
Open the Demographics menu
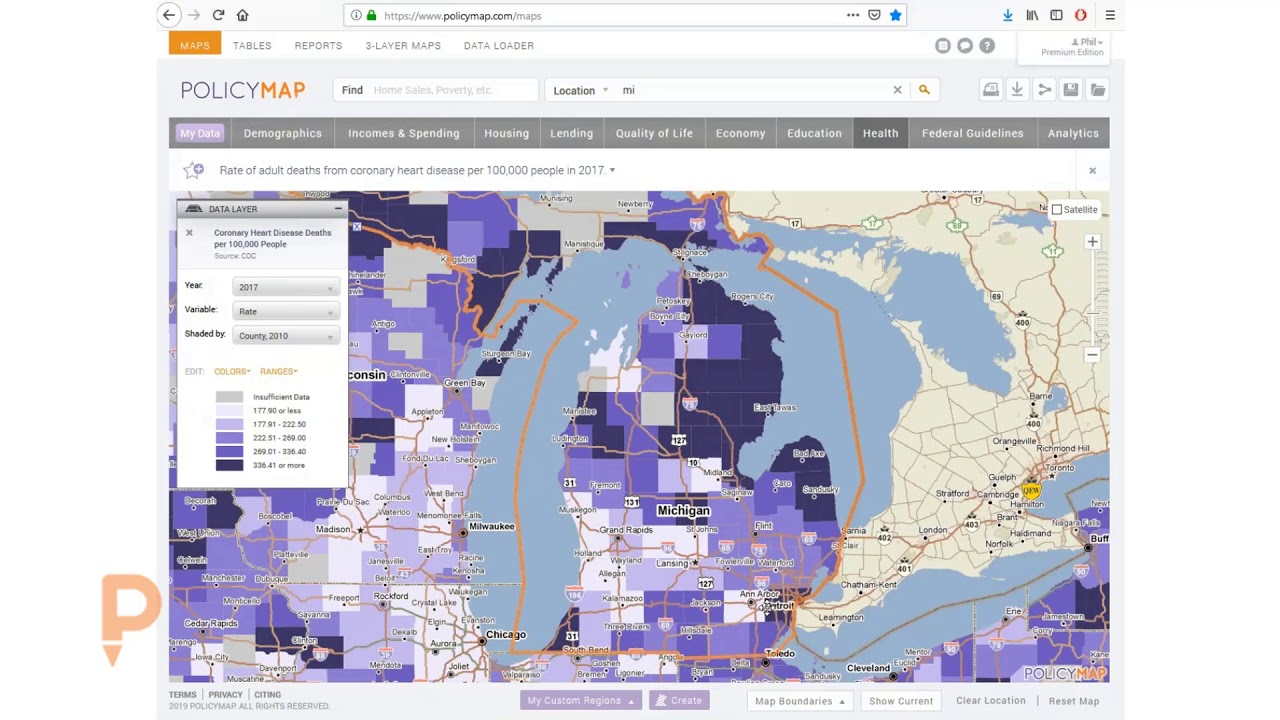(283, 133)
